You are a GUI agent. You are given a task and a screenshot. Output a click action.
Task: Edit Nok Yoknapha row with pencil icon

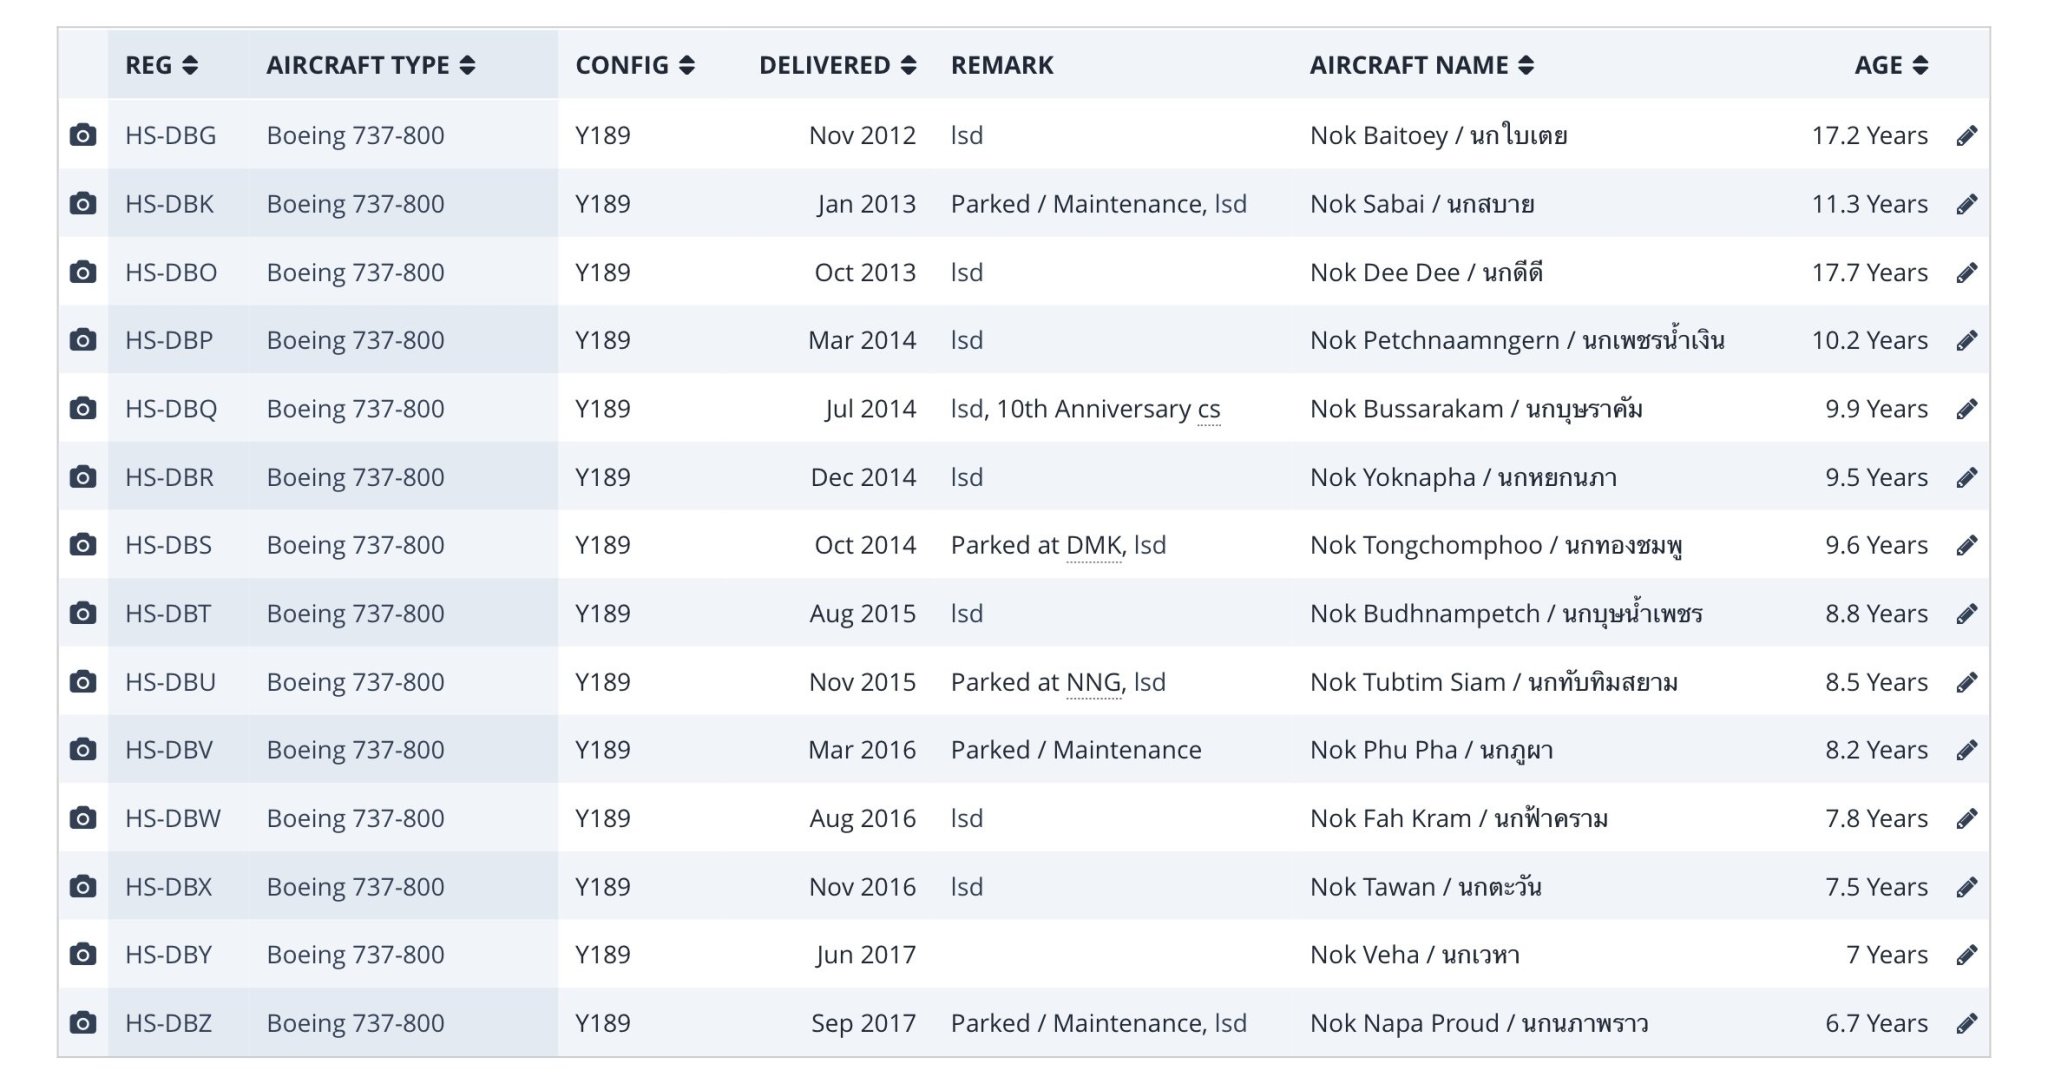(x=1966, y=477)
